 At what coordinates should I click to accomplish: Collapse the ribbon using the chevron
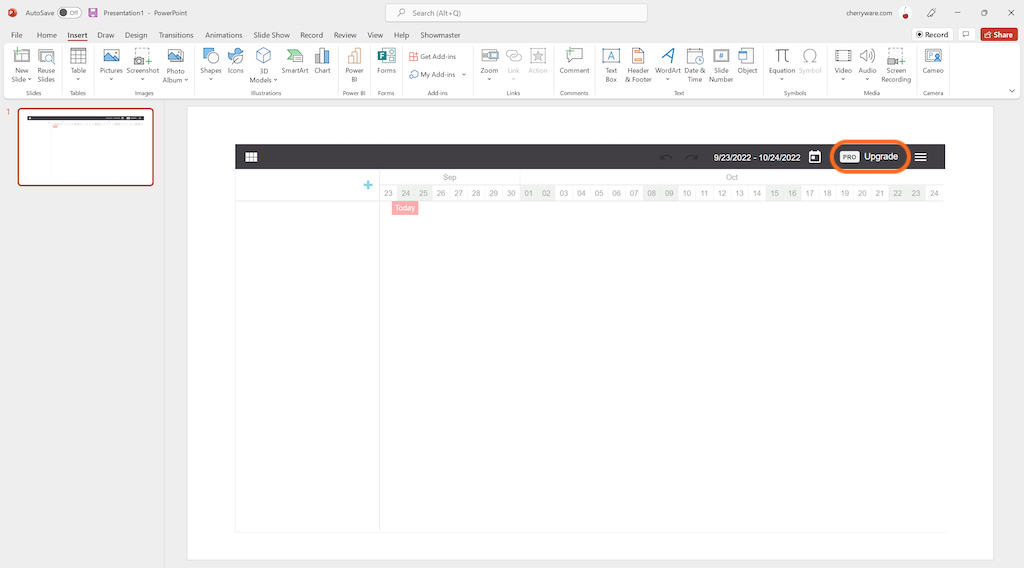[1012, 90]
